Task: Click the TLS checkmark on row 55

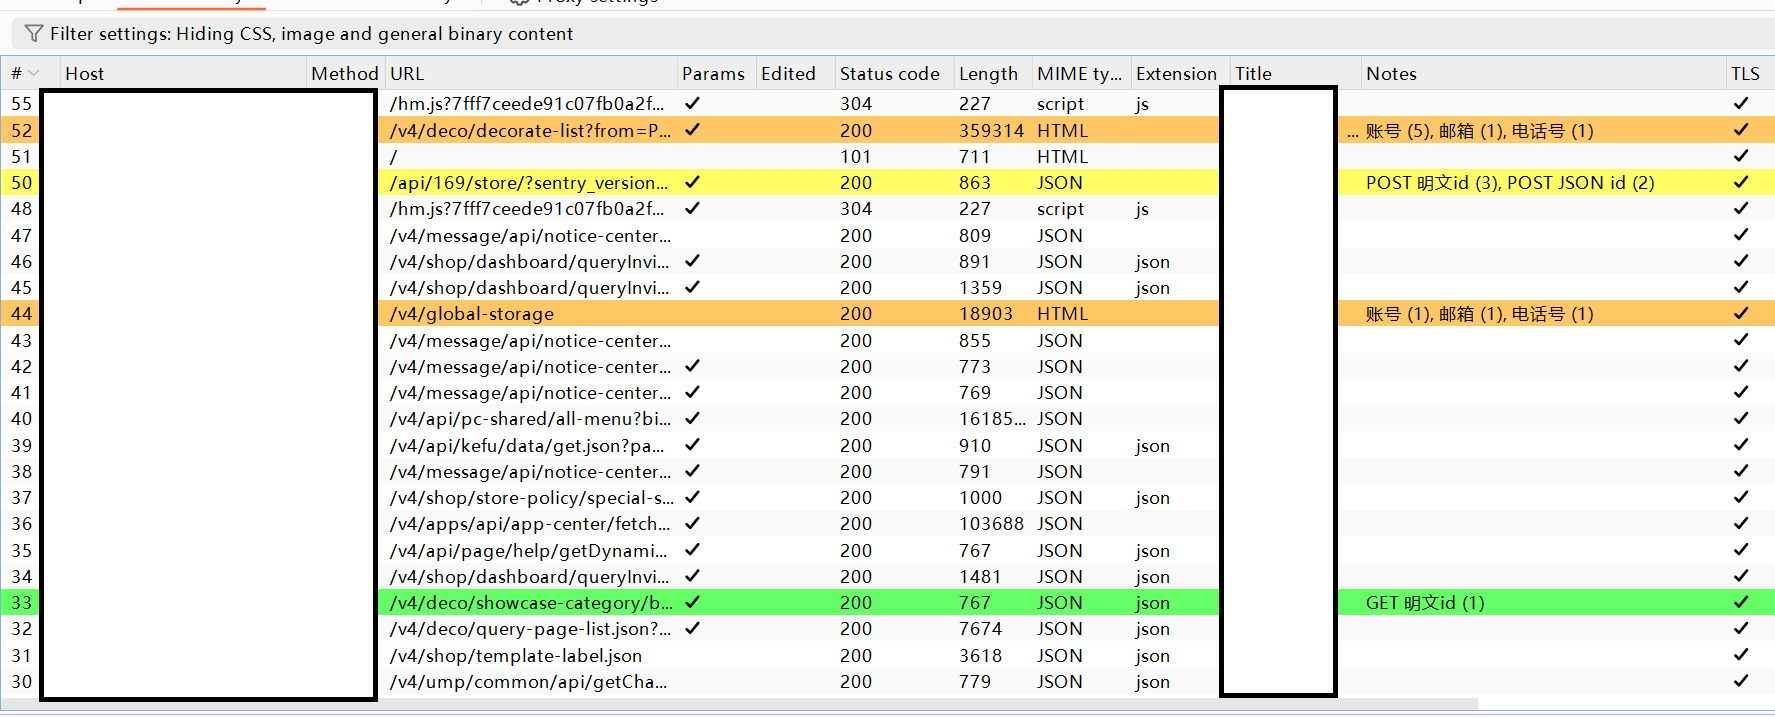Action: [x=1740, y=103]
